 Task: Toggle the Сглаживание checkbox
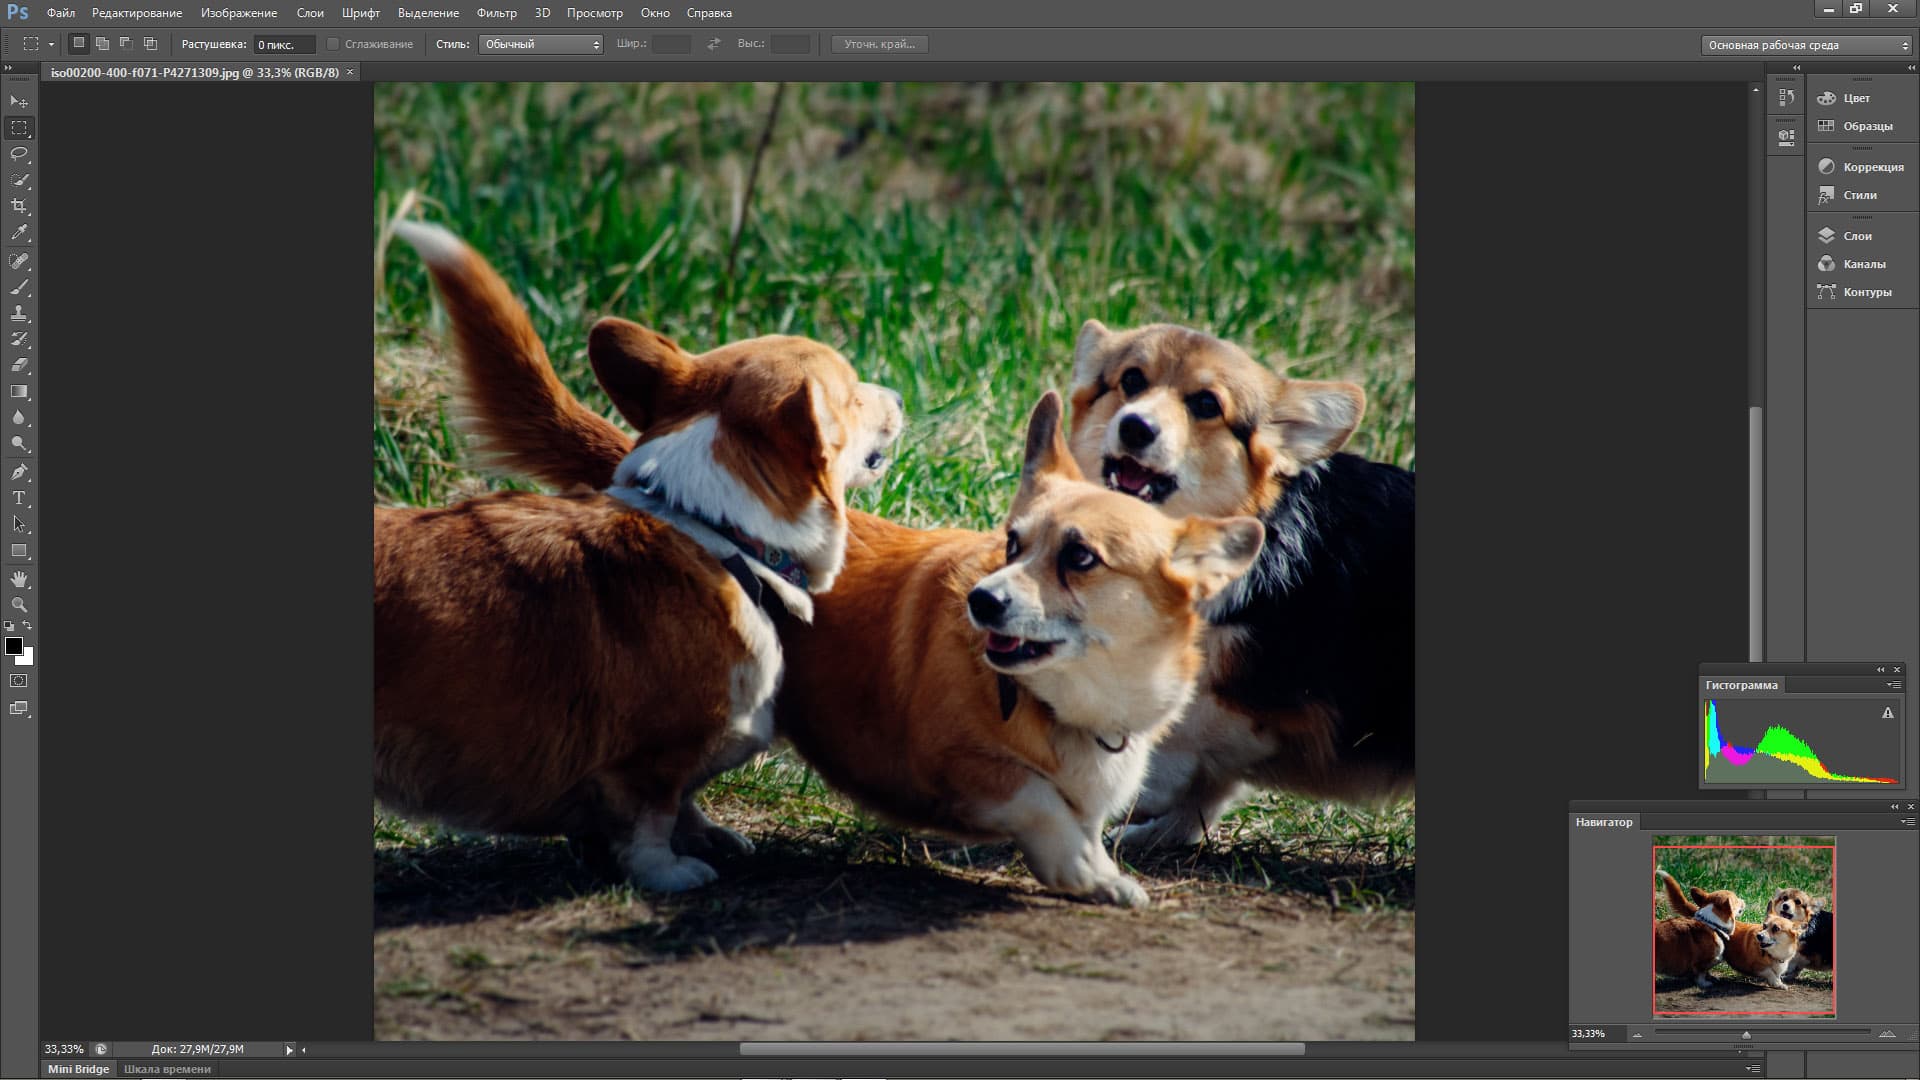tap(333, 44)
